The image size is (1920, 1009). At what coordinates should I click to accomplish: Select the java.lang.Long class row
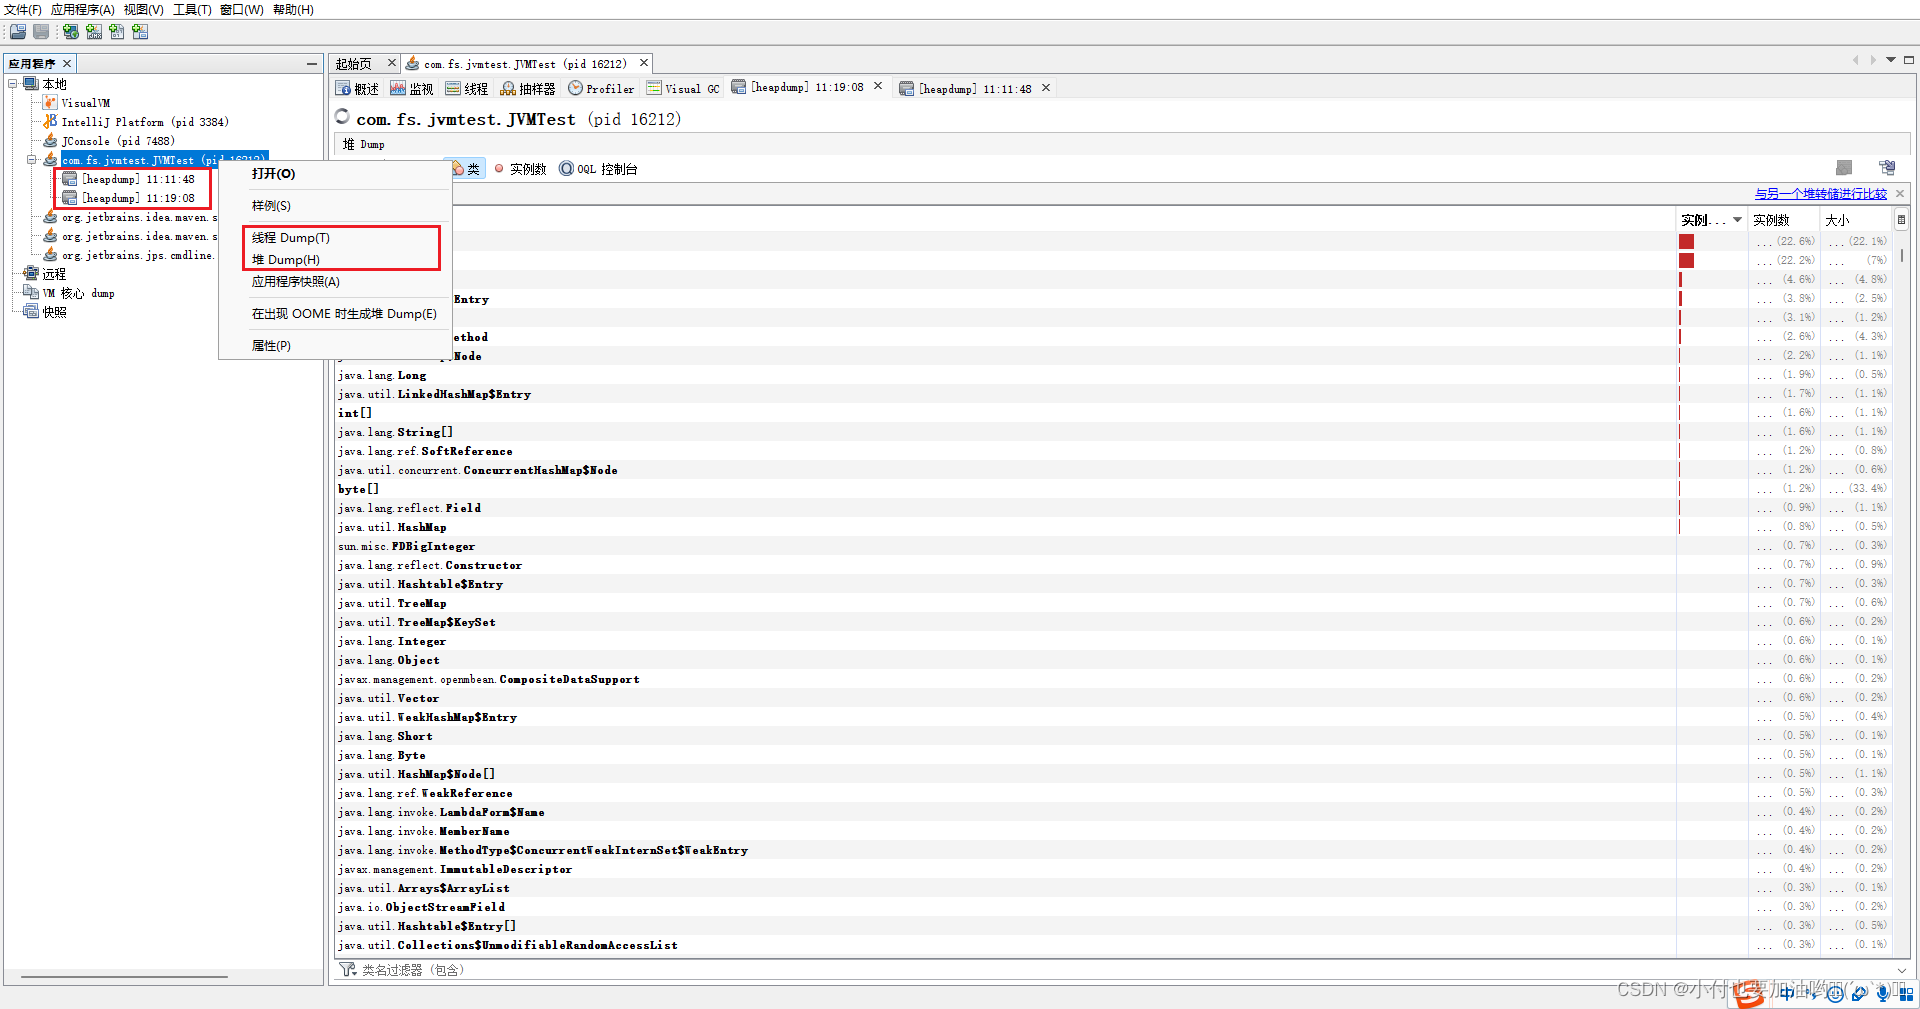(1005, 375)
